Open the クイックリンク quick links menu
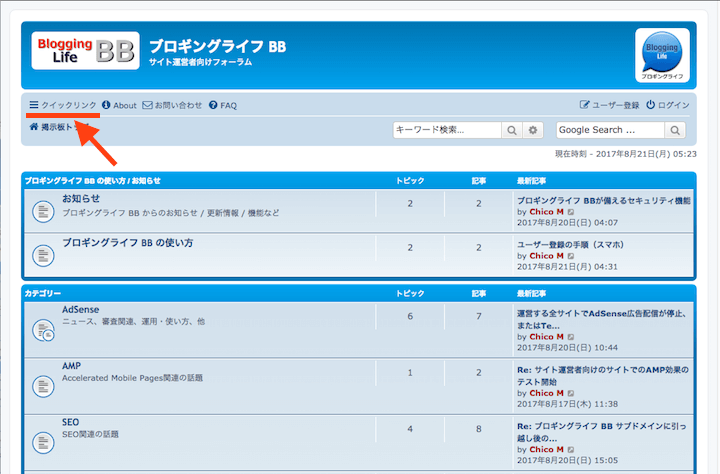 [63, 105]
